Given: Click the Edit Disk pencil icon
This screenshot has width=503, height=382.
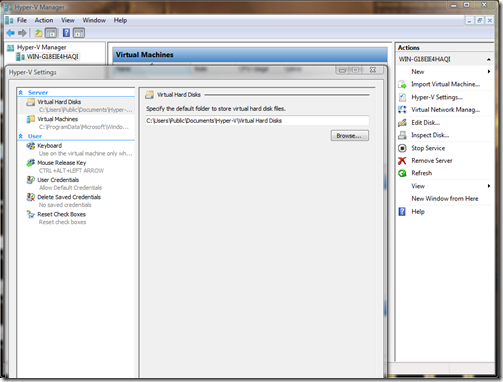Looking at the screenshot, I should point(402,123).
